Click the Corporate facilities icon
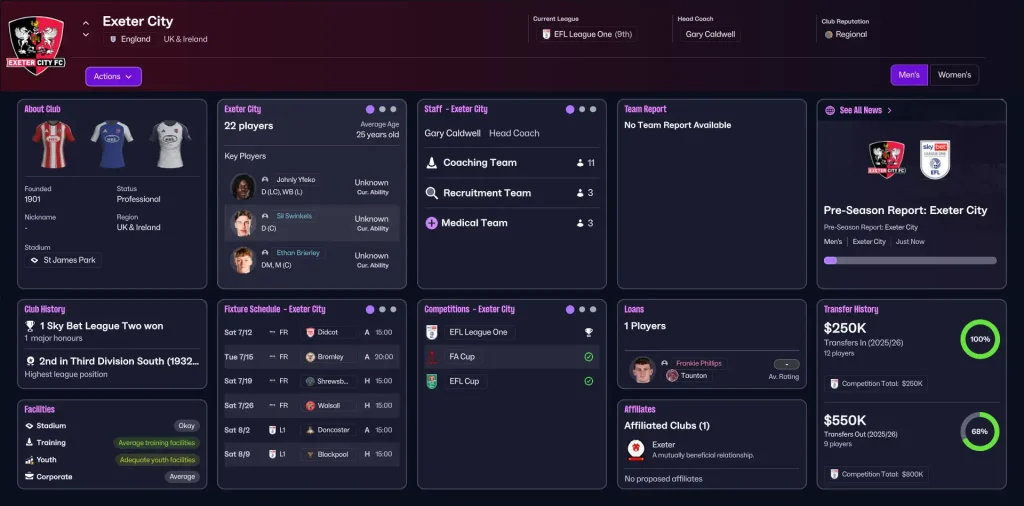Screen dimensions: 1024x506 [29, 477]
